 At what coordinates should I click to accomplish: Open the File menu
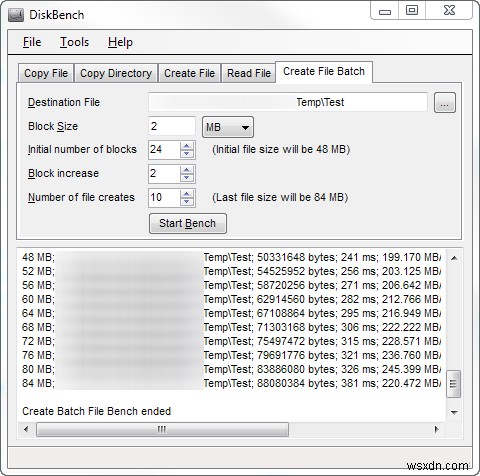pyautogui.click(x=32, y=42)
